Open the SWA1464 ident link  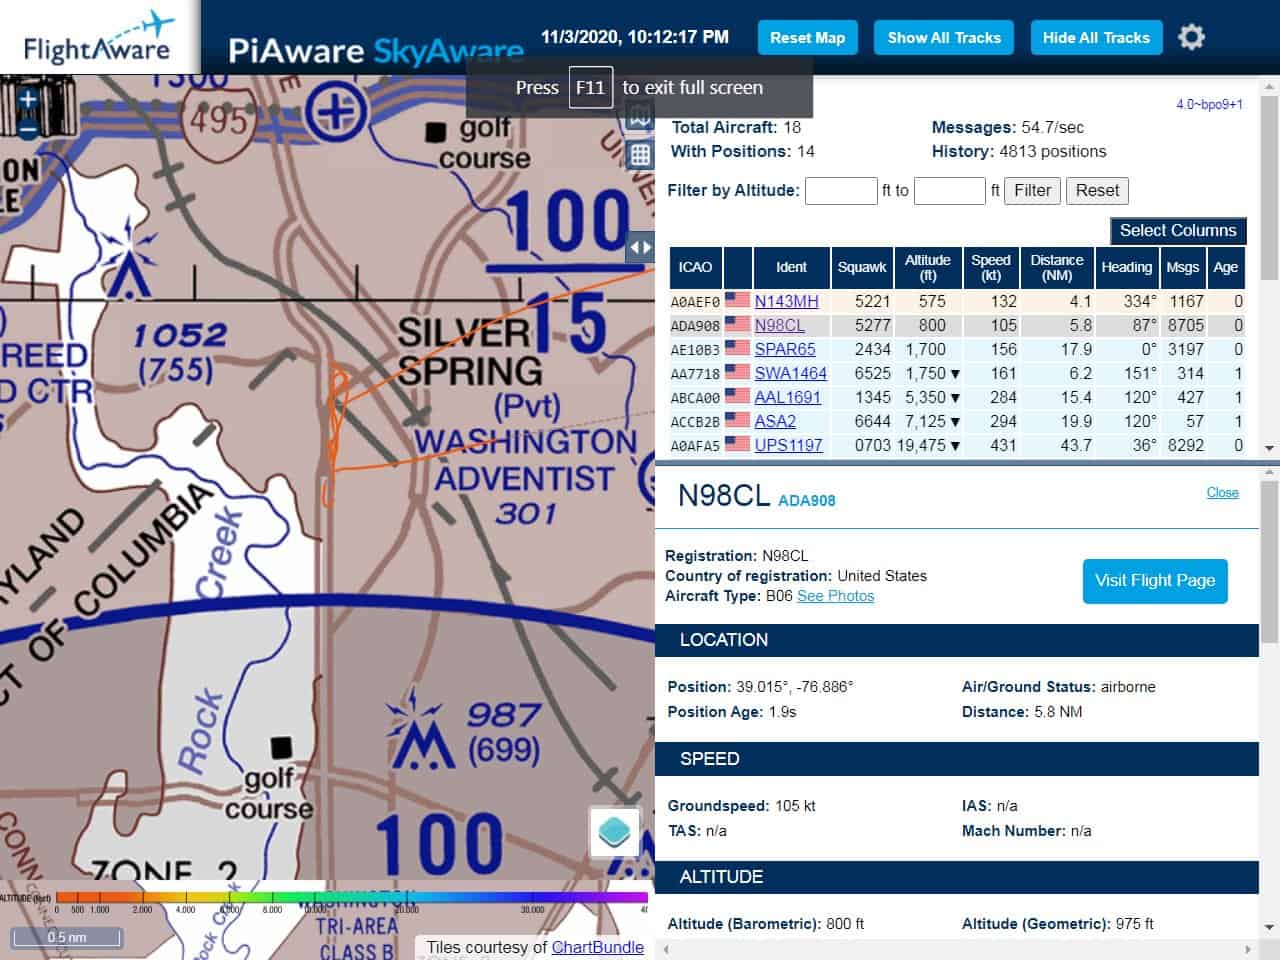tap(790, 373)
